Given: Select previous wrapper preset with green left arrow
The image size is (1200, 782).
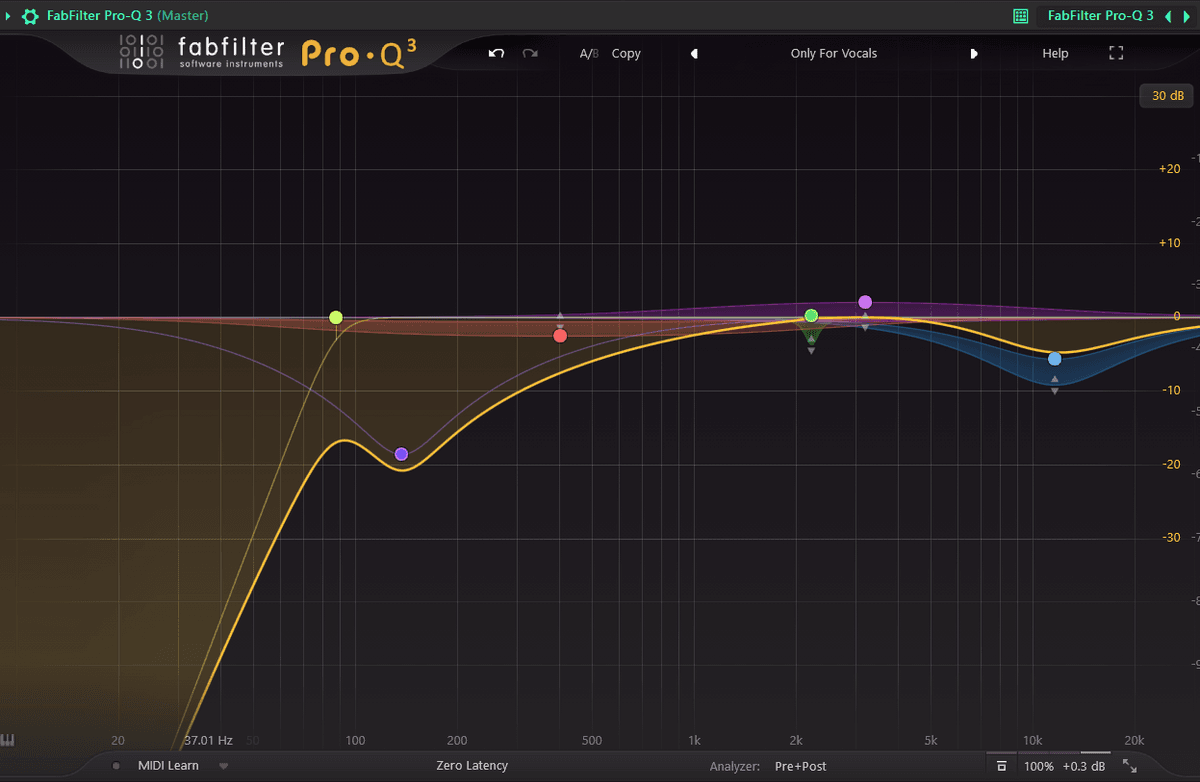Looking at the screenshot, I should [1168, 16].
